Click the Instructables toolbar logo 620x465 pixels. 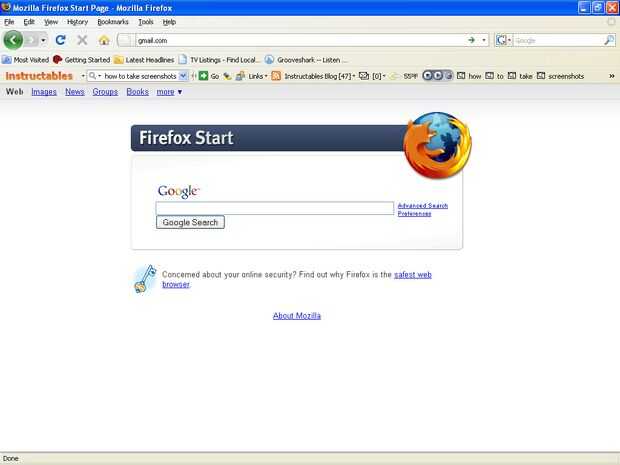coord(39,76)
